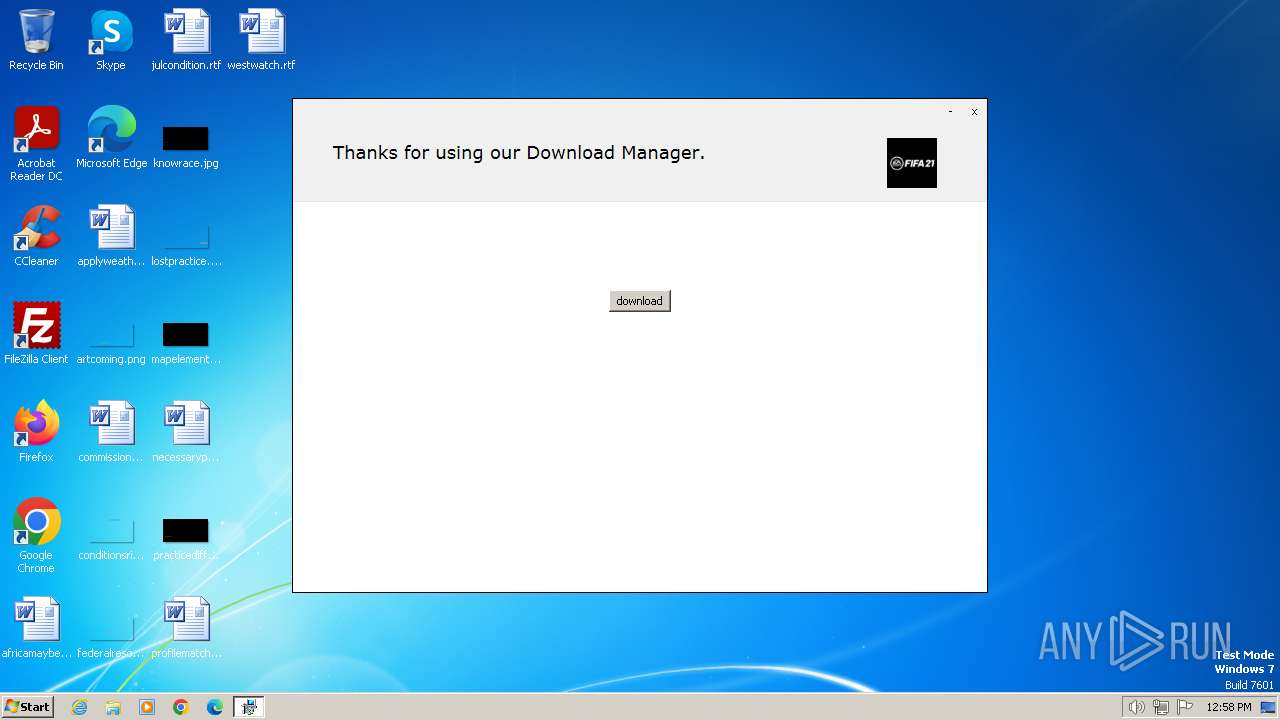Open Windows Media Player from taskbar
The height and width of the screenshot is (720, 1280).
point(147,707)
